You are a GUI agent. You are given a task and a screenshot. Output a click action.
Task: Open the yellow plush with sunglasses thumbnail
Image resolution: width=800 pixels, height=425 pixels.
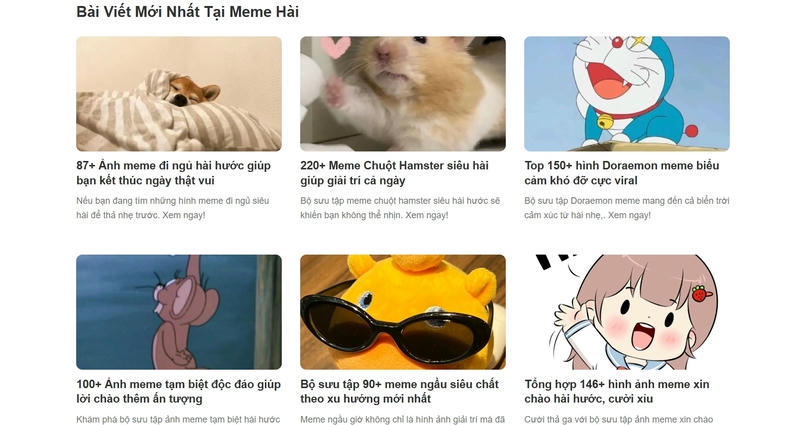tap(403, 312)
